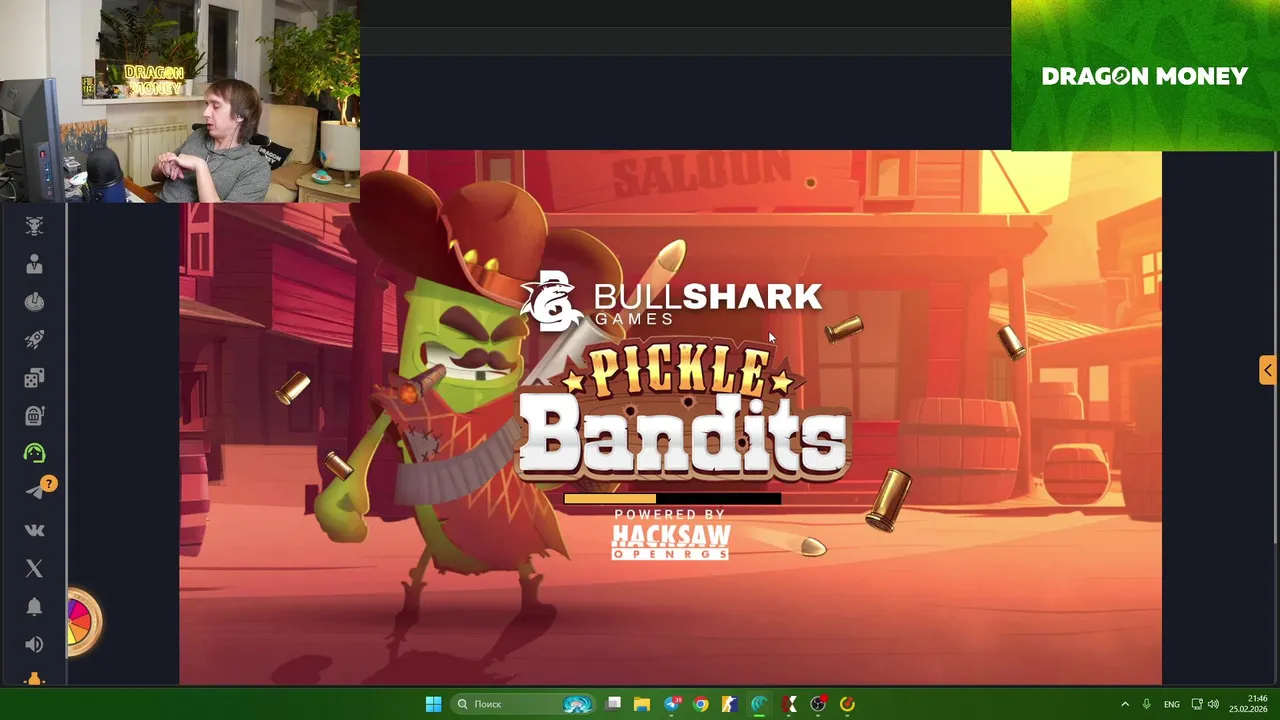This screenshot has width=1280, height=720.
Task: Open the dragon logo icon in sidebar
Action: click(34, 226)
